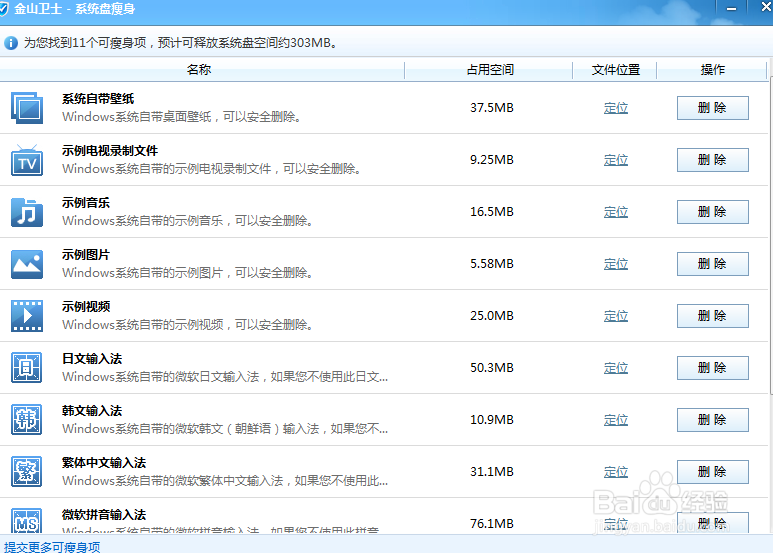This screenshot has width=773, height=553.
Task: Click the sample video film icon
Action: point(27,316)
